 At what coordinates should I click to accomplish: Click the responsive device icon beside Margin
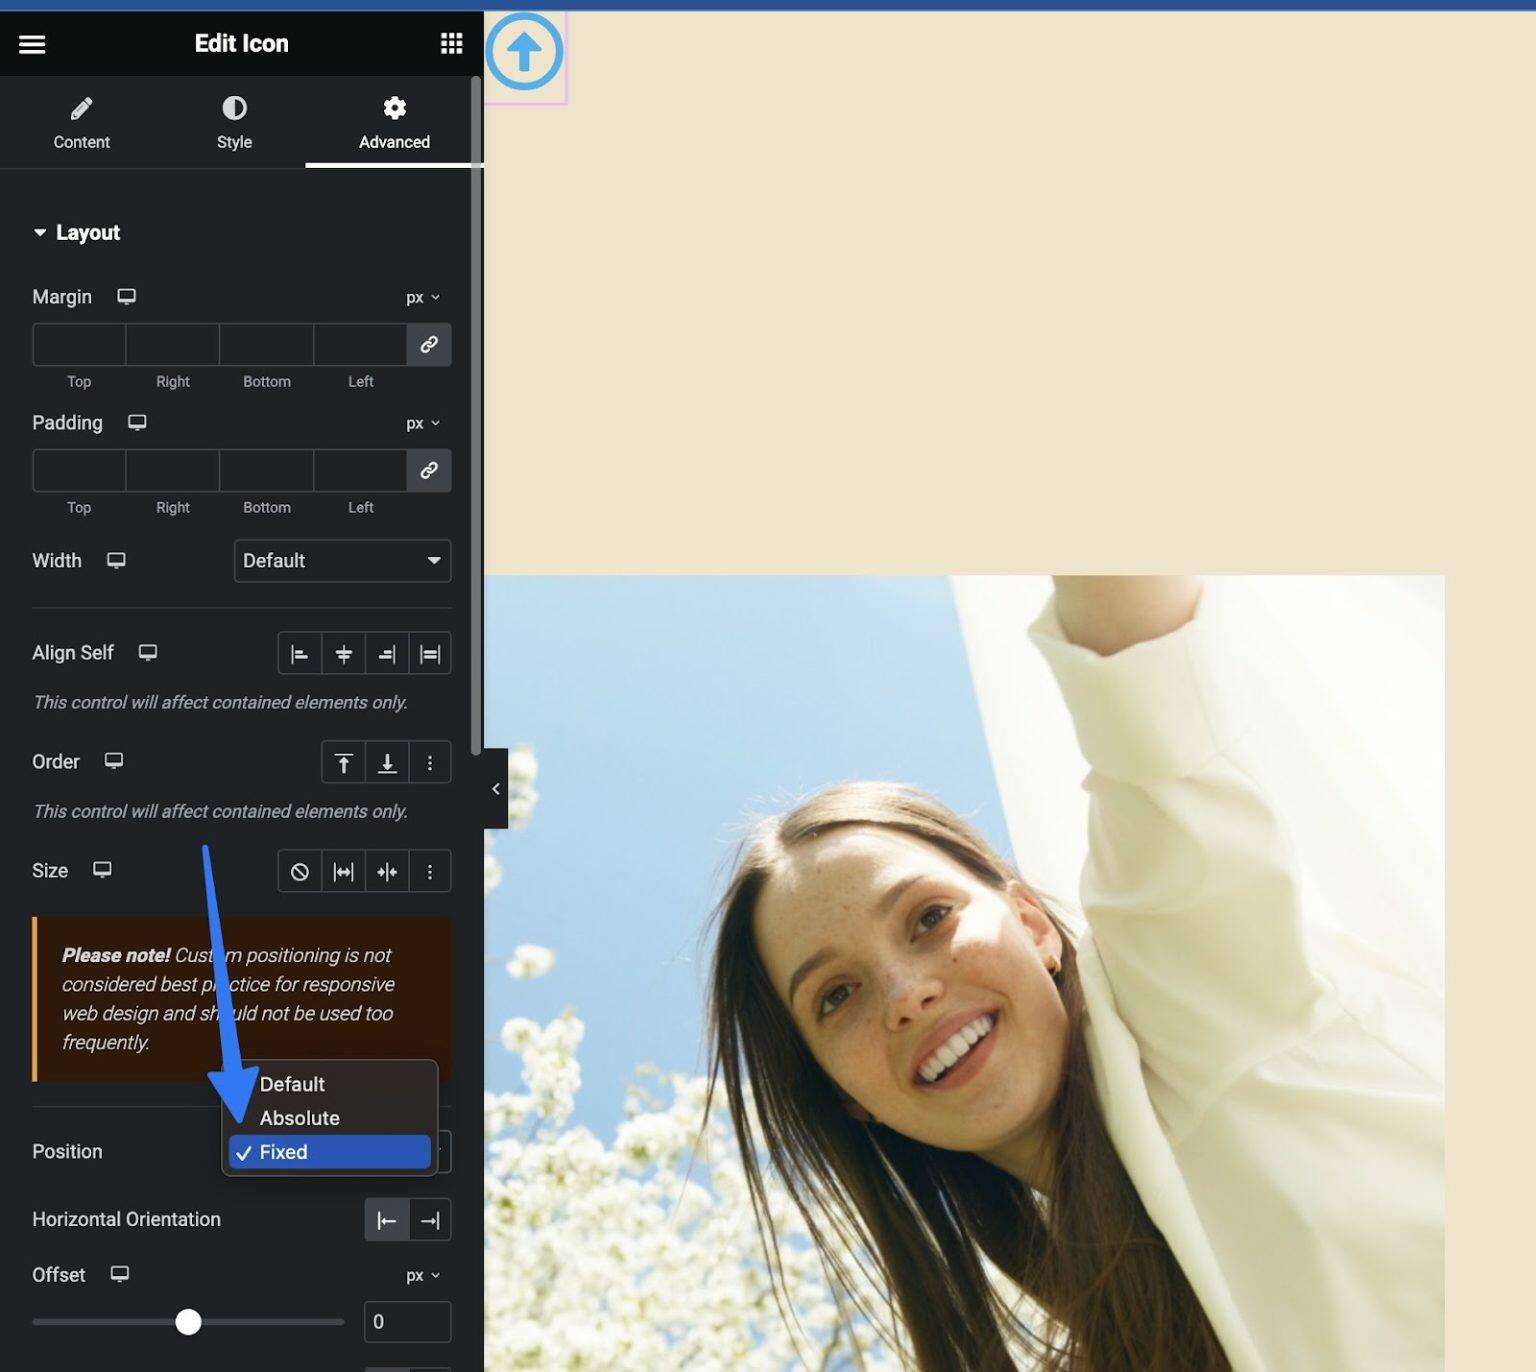coord(126,296)
